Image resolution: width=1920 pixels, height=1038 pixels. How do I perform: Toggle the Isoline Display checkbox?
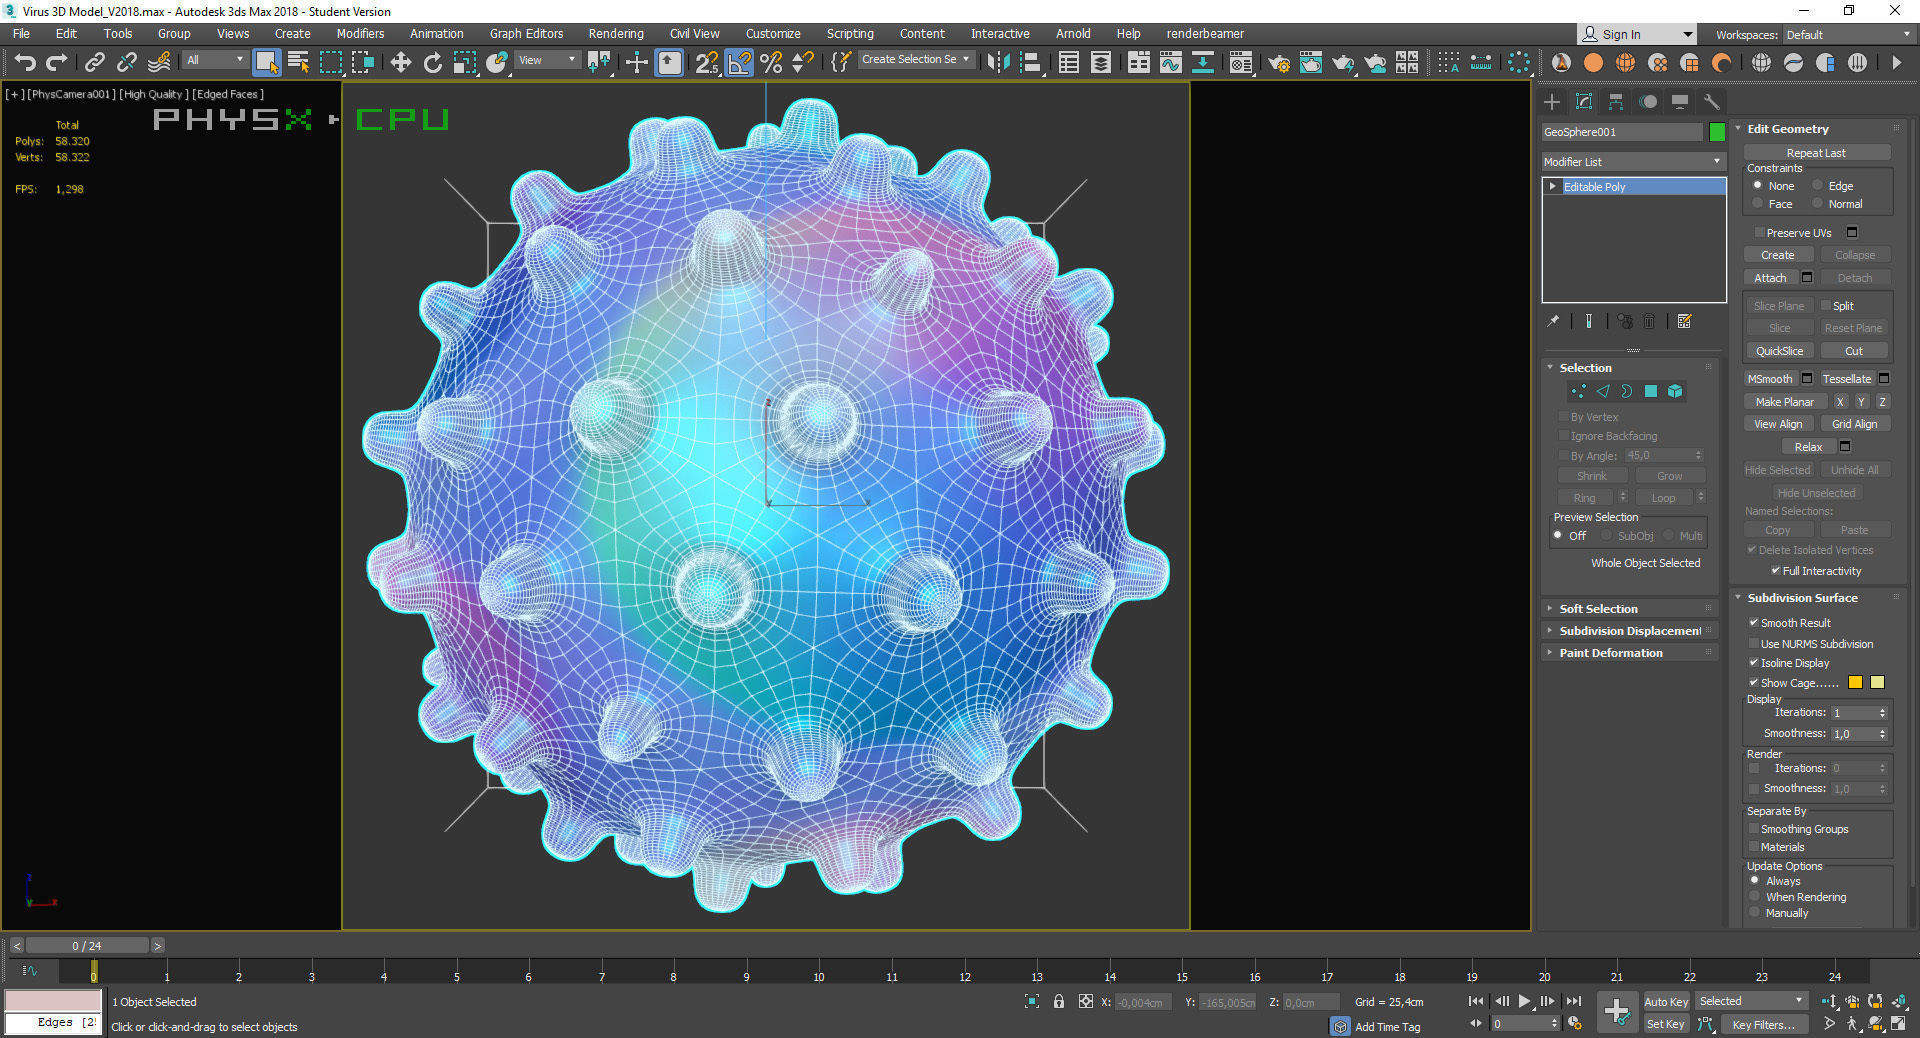pyautogui.click(x=1754, y=663)
